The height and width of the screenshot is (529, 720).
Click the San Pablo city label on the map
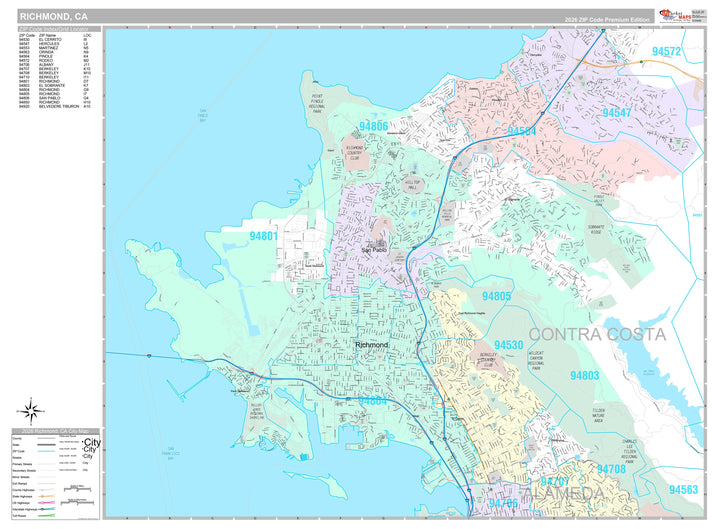point(374,250)
